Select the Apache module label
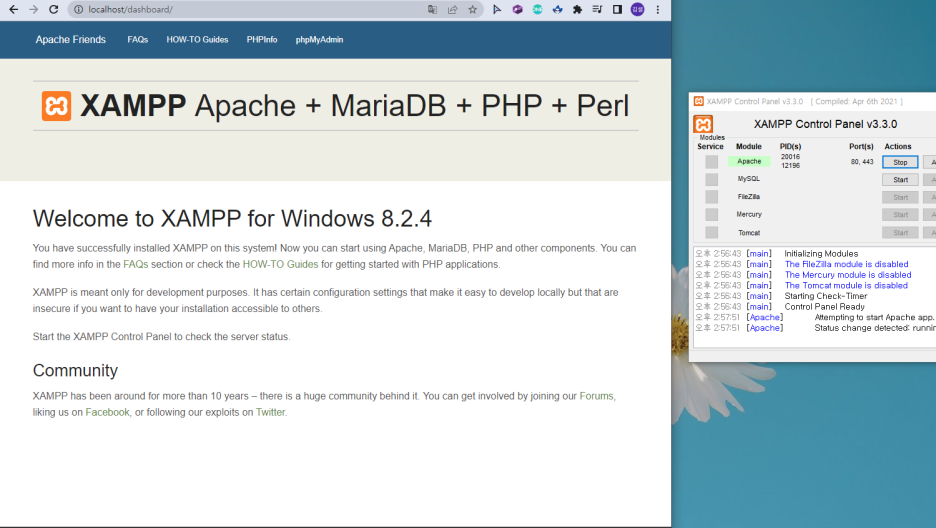936x528 pixels. point(749,162)
